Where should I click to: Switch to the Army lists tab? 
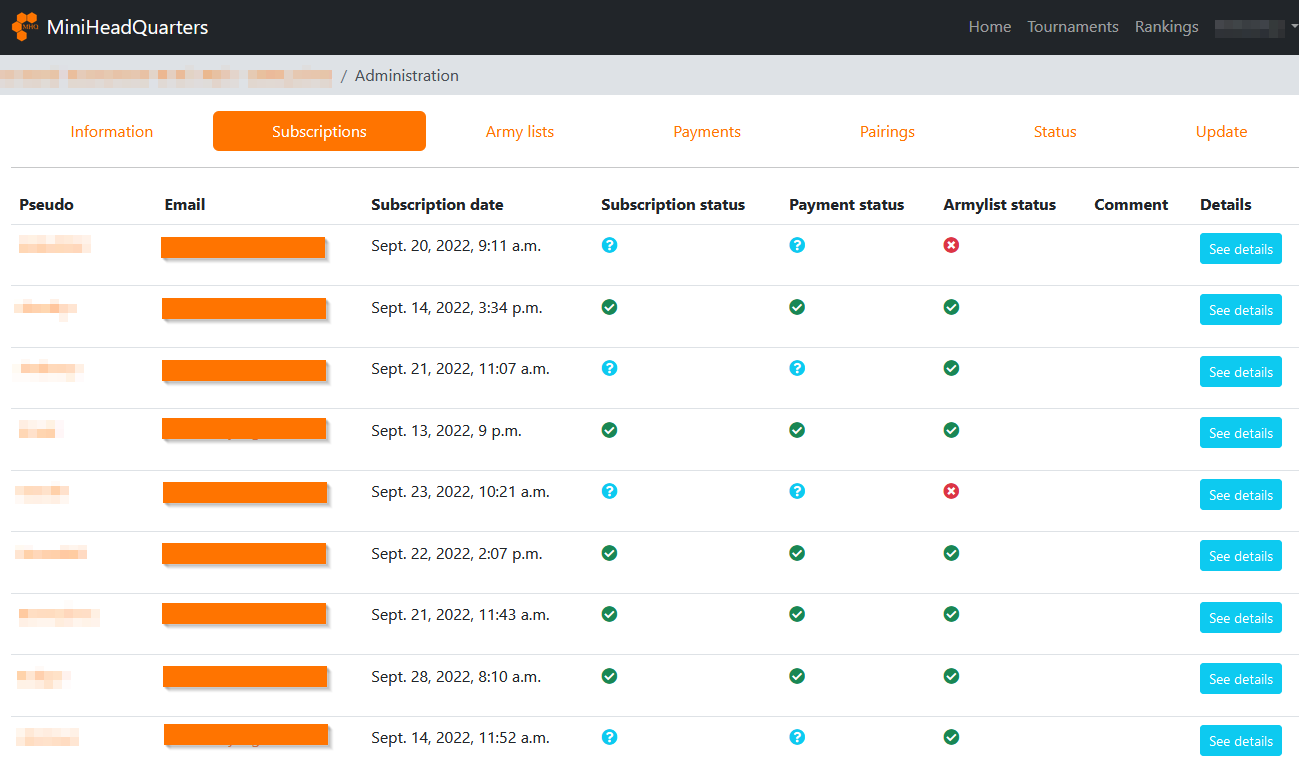[x=519, y=132]
